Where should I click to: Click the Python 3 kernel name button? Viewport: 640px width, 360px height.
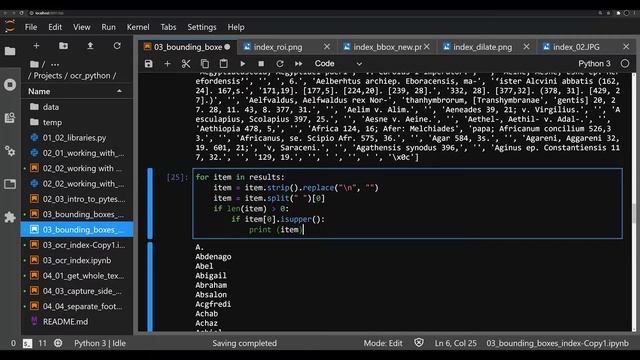pos(594,64)
